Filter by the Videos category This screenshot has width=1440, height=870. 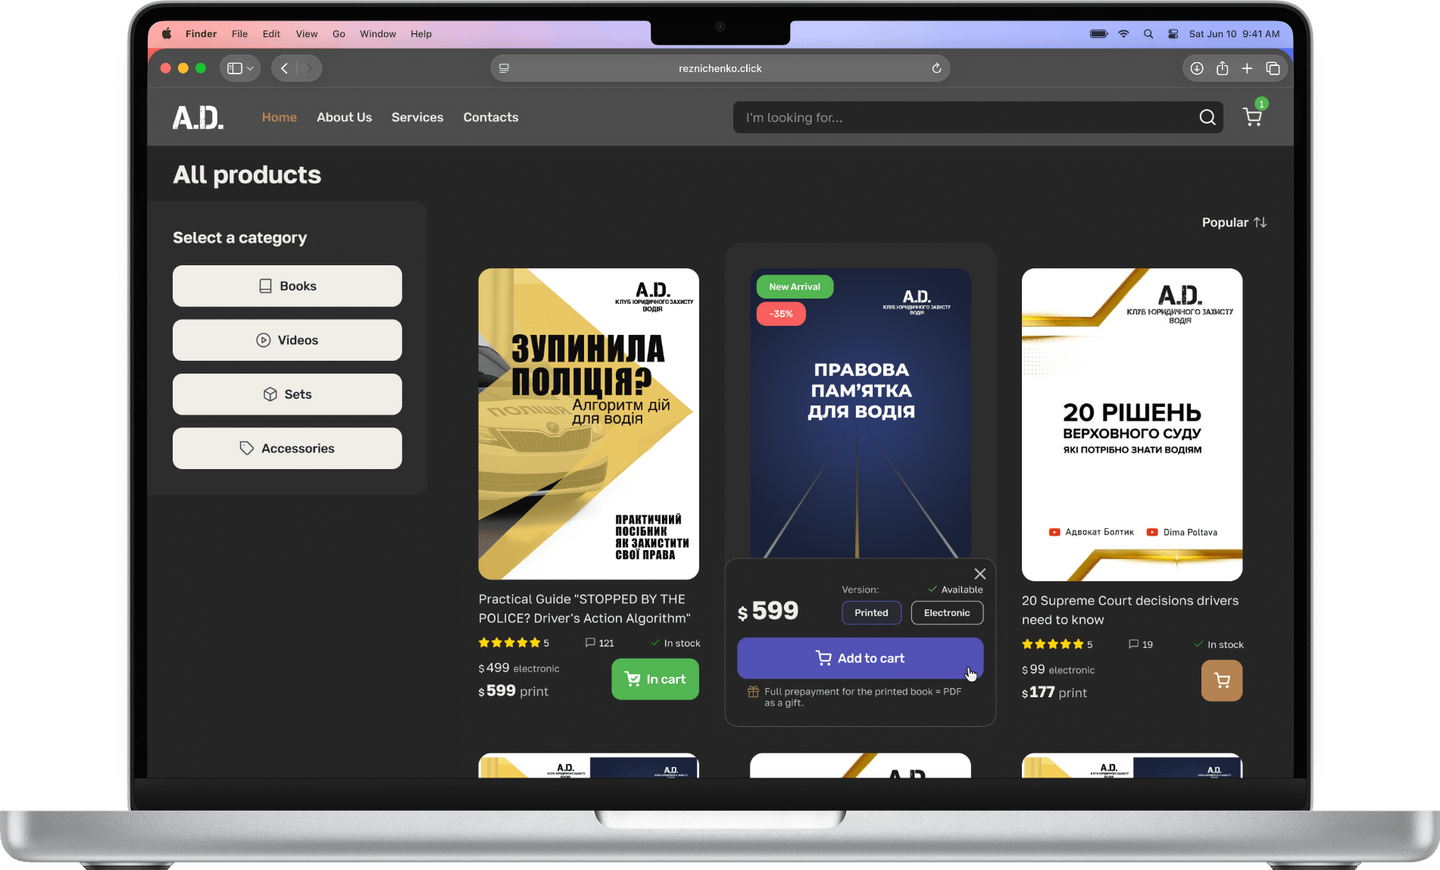pos(287,340)
